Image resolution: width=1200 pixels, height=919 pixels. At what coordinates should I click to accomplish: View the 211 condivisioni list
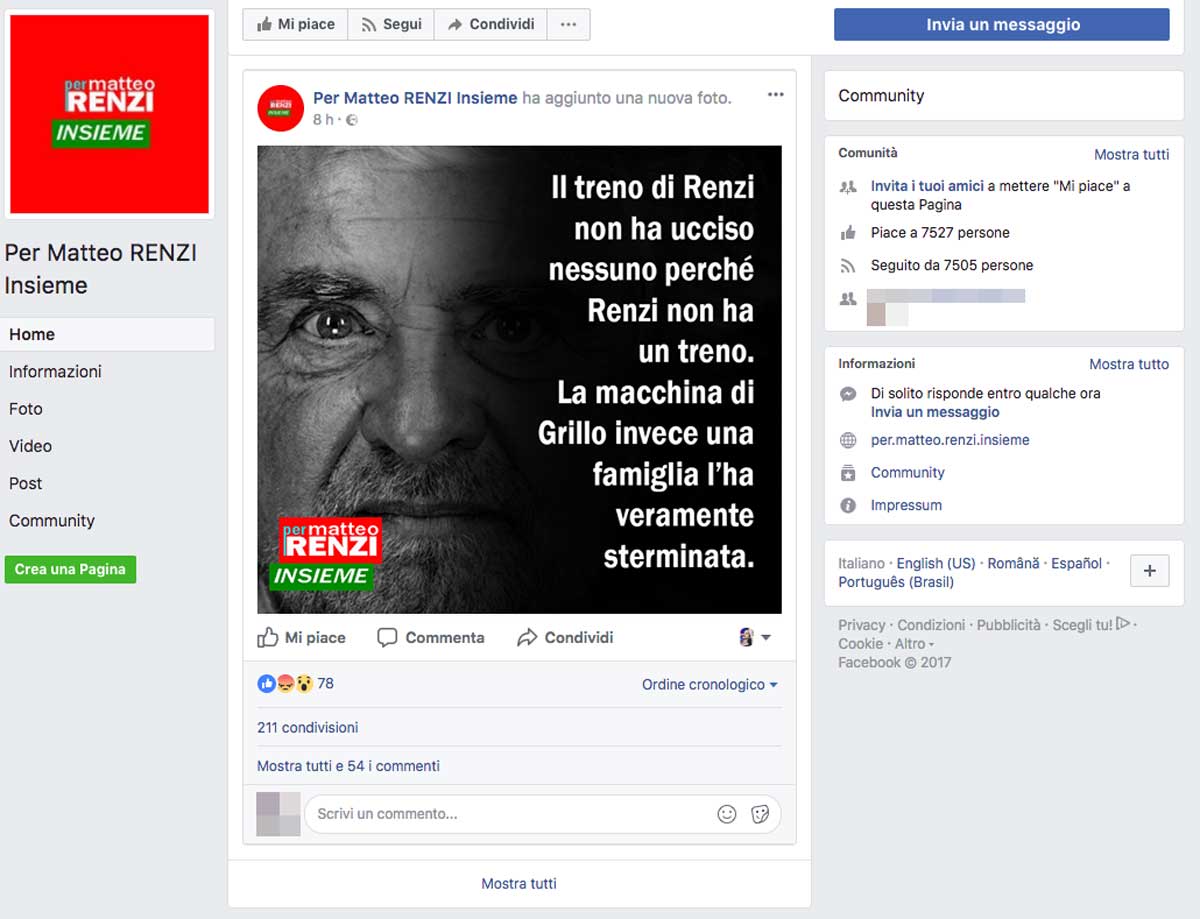tap(307, 728)
